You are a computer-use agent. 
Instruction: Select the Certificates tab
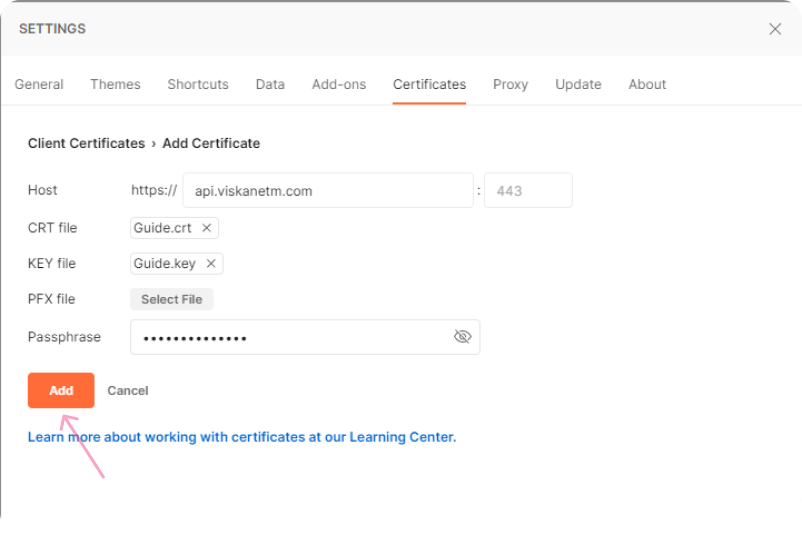click(429, 84)
